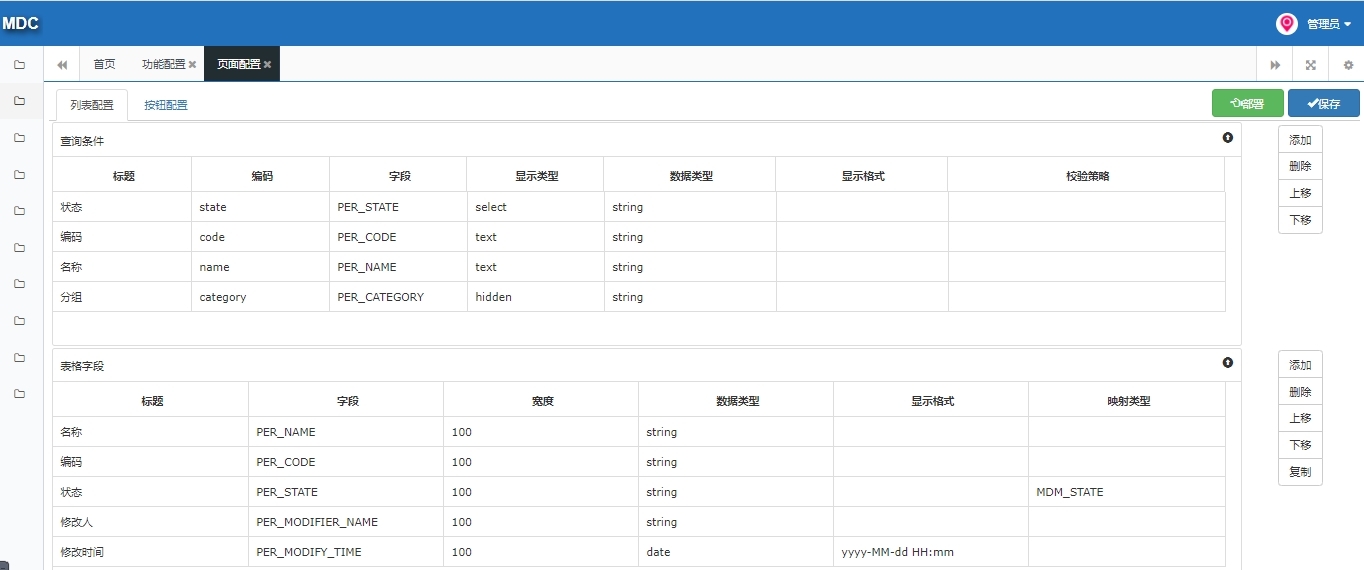Click 下移 beside the 查询条件 panel
1364x570 pixels.
pyautogui.click(x=1300, y=220)
